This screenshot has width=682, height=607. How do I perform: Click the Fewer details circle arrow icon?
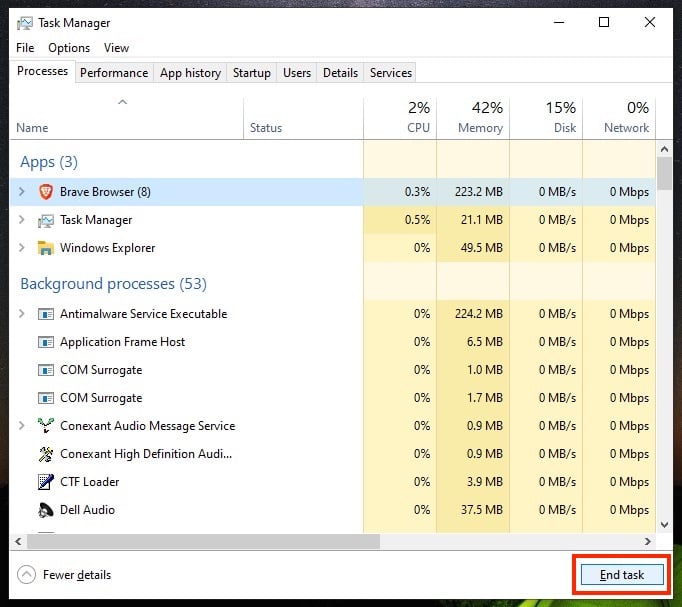point(26,575)
